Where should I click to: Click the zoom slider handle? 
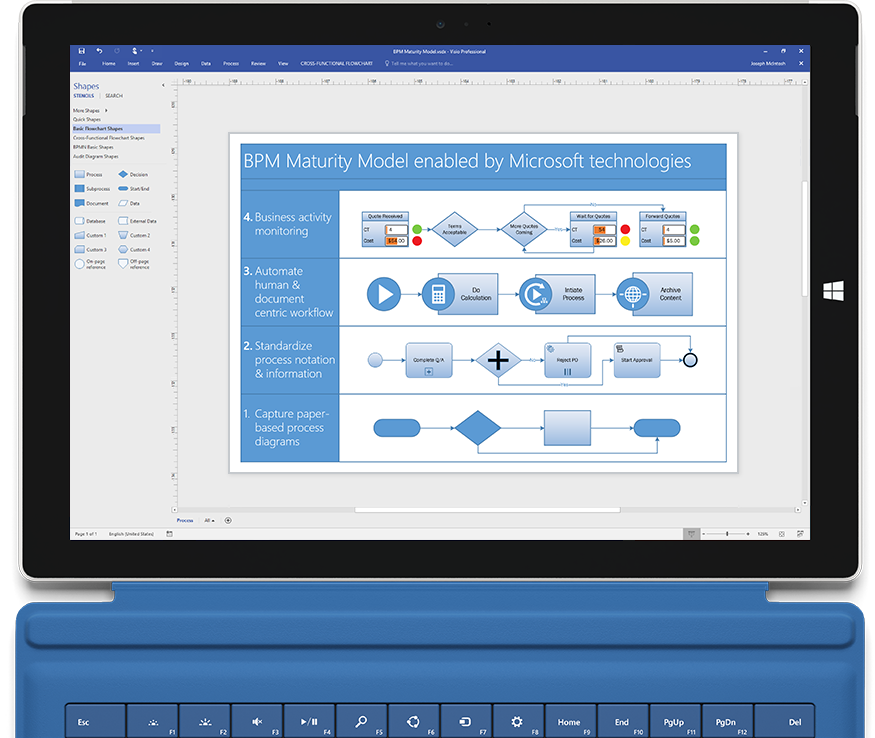[727, 534]
